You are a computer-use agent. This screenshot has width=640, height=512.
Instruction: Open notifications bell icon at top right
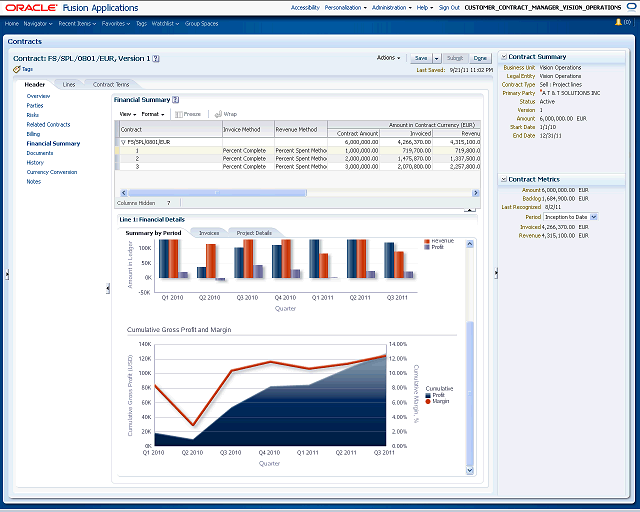(618, 22)
